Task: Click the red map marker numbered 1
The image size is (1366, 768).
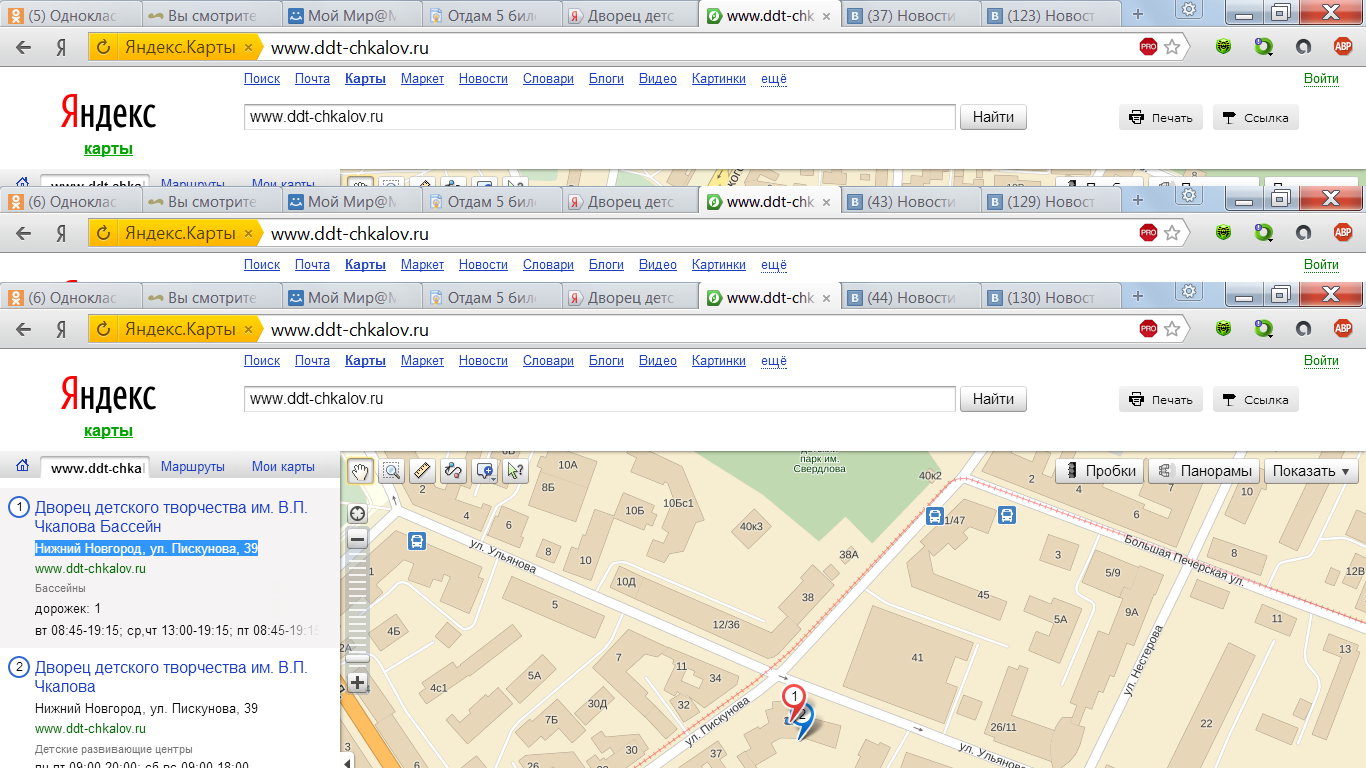Action: click(x=793, y=697)
